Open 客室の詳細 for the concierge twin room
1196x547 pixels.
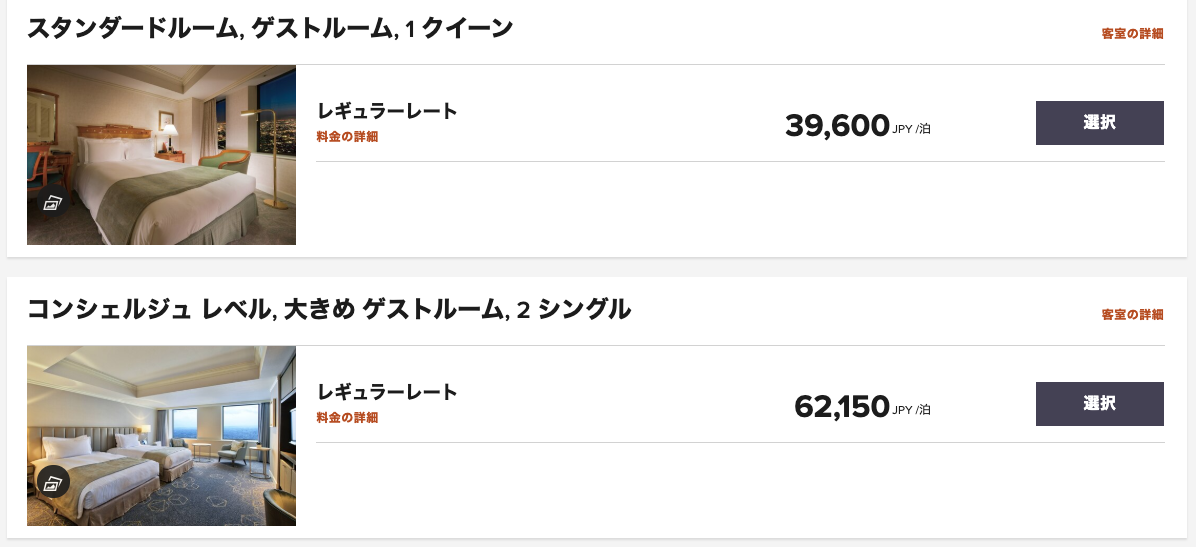tap(1132, 314)
